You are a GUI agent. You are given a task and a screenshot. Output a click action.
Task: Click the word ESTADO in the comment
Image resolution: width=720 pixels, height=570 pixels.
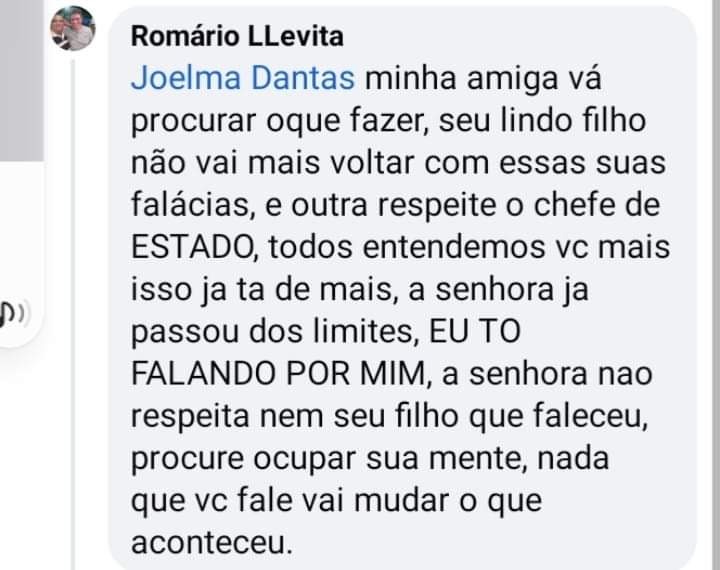(x=191, y=247)
